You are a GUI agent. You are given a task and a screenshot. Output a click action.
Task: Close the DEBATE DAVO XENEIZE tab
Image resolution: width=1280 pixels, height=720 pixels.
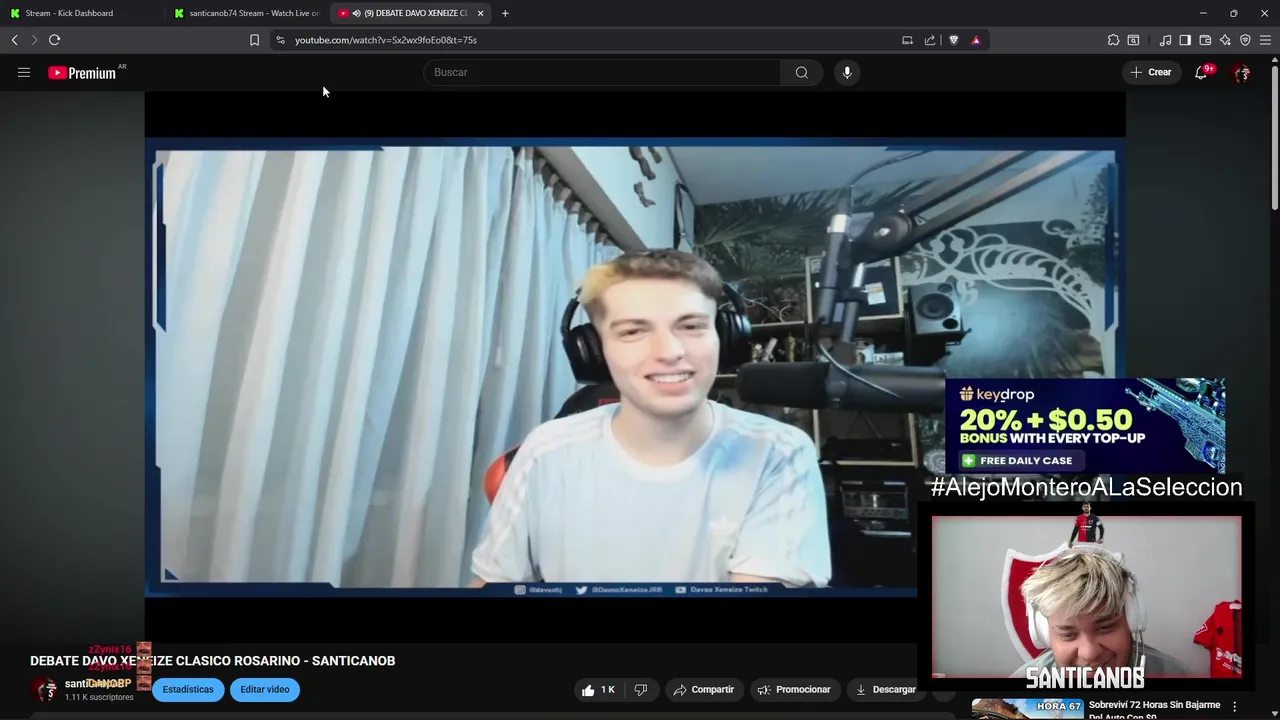click(480, 13)
